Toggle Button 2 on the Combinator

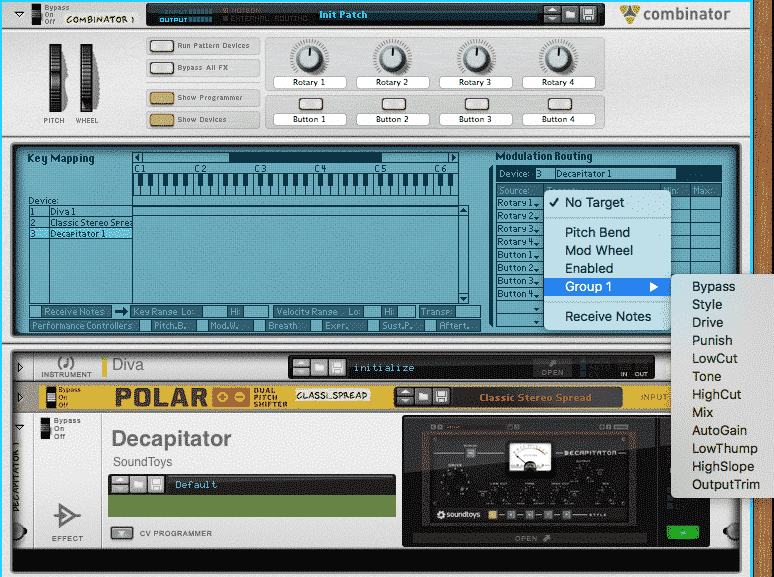[393, 104]
